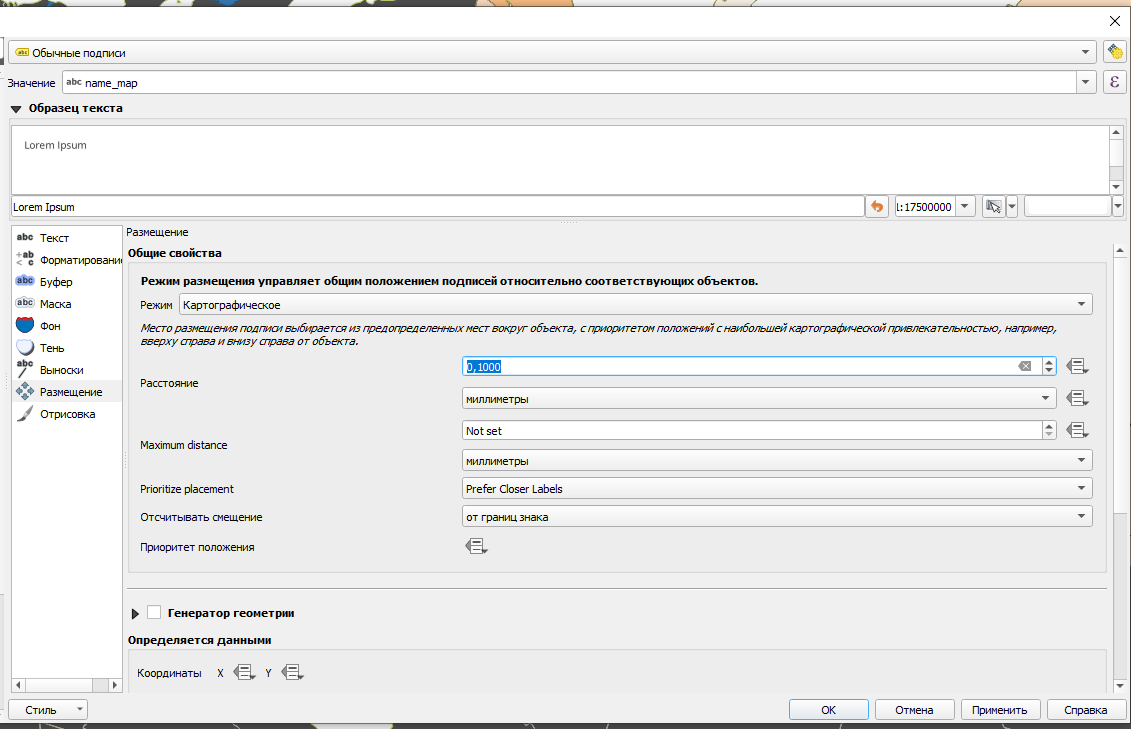The width and height of the screenshot is (1131, 729).
Task: Reset the sample text with the orange arrow
Action: pos(877,206)
